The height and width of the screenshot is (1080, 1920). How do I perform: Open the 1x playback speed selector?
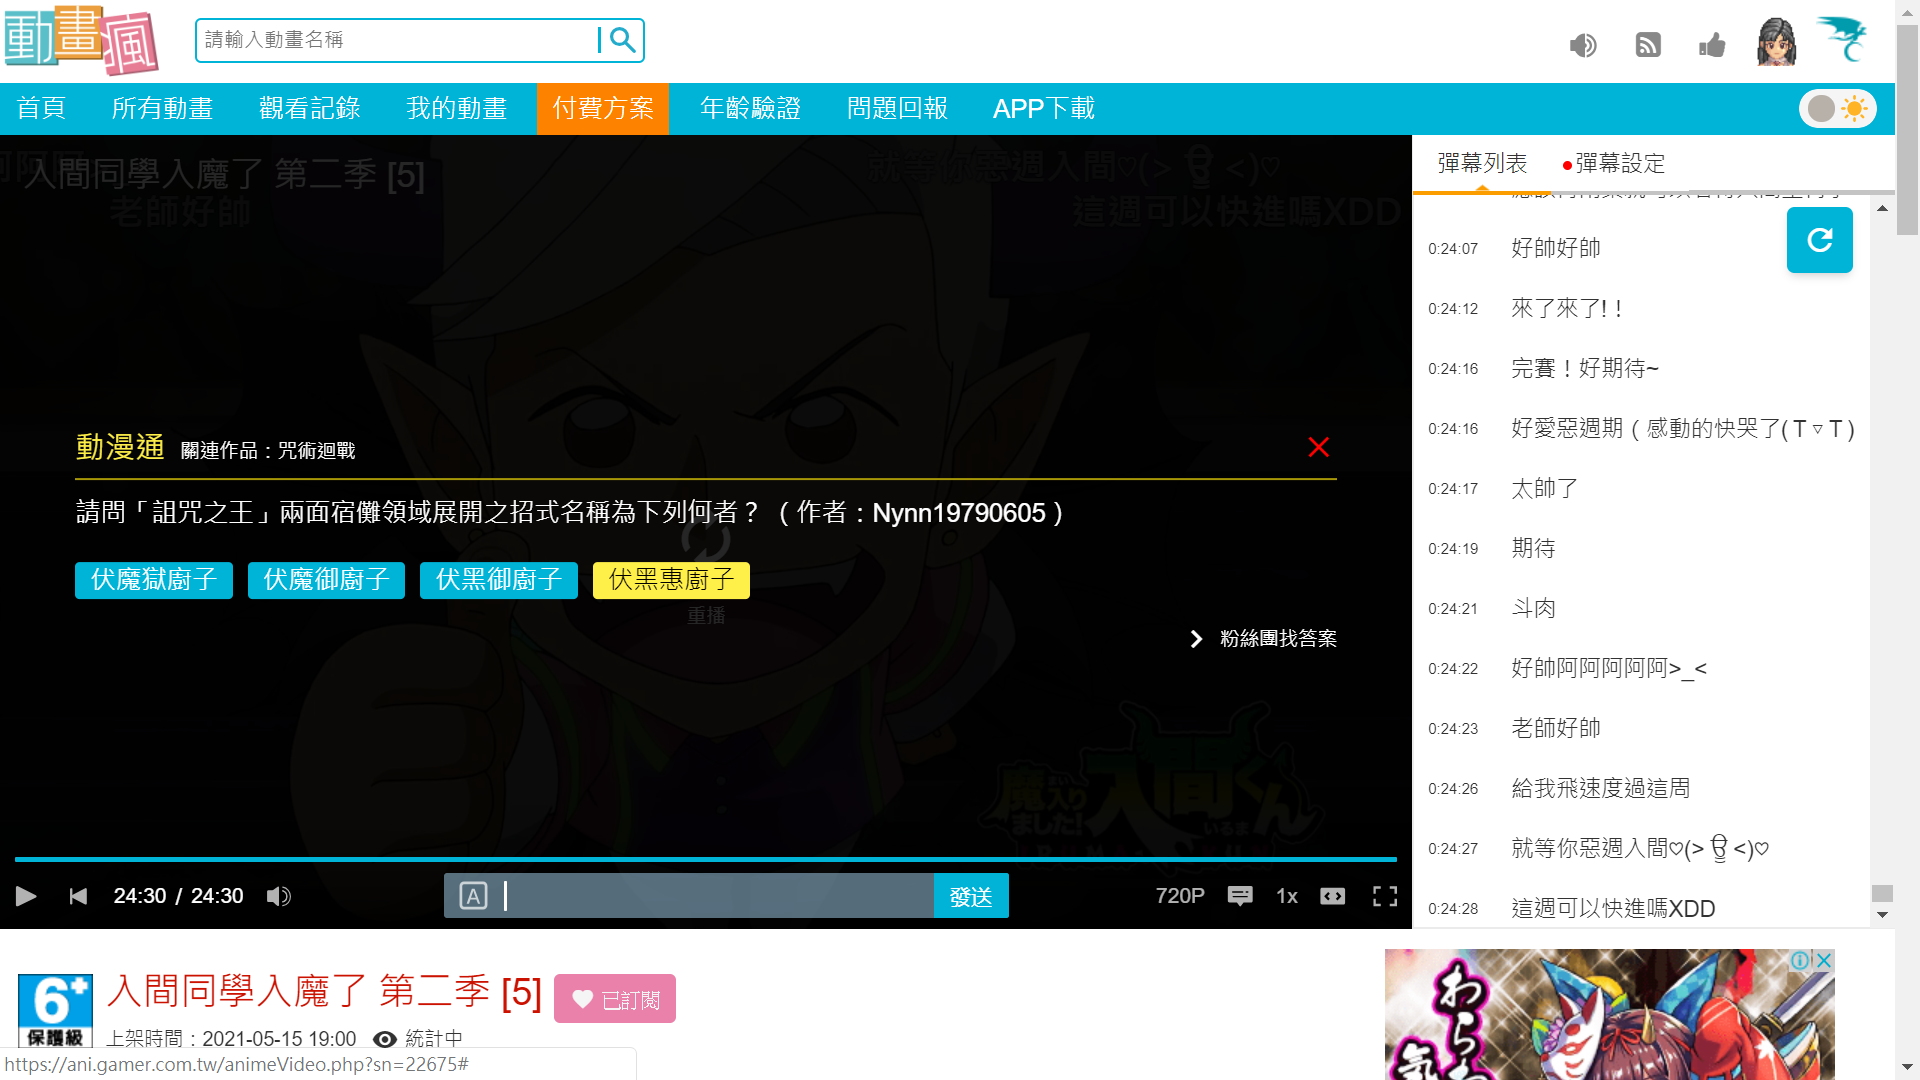(1287, 896)
